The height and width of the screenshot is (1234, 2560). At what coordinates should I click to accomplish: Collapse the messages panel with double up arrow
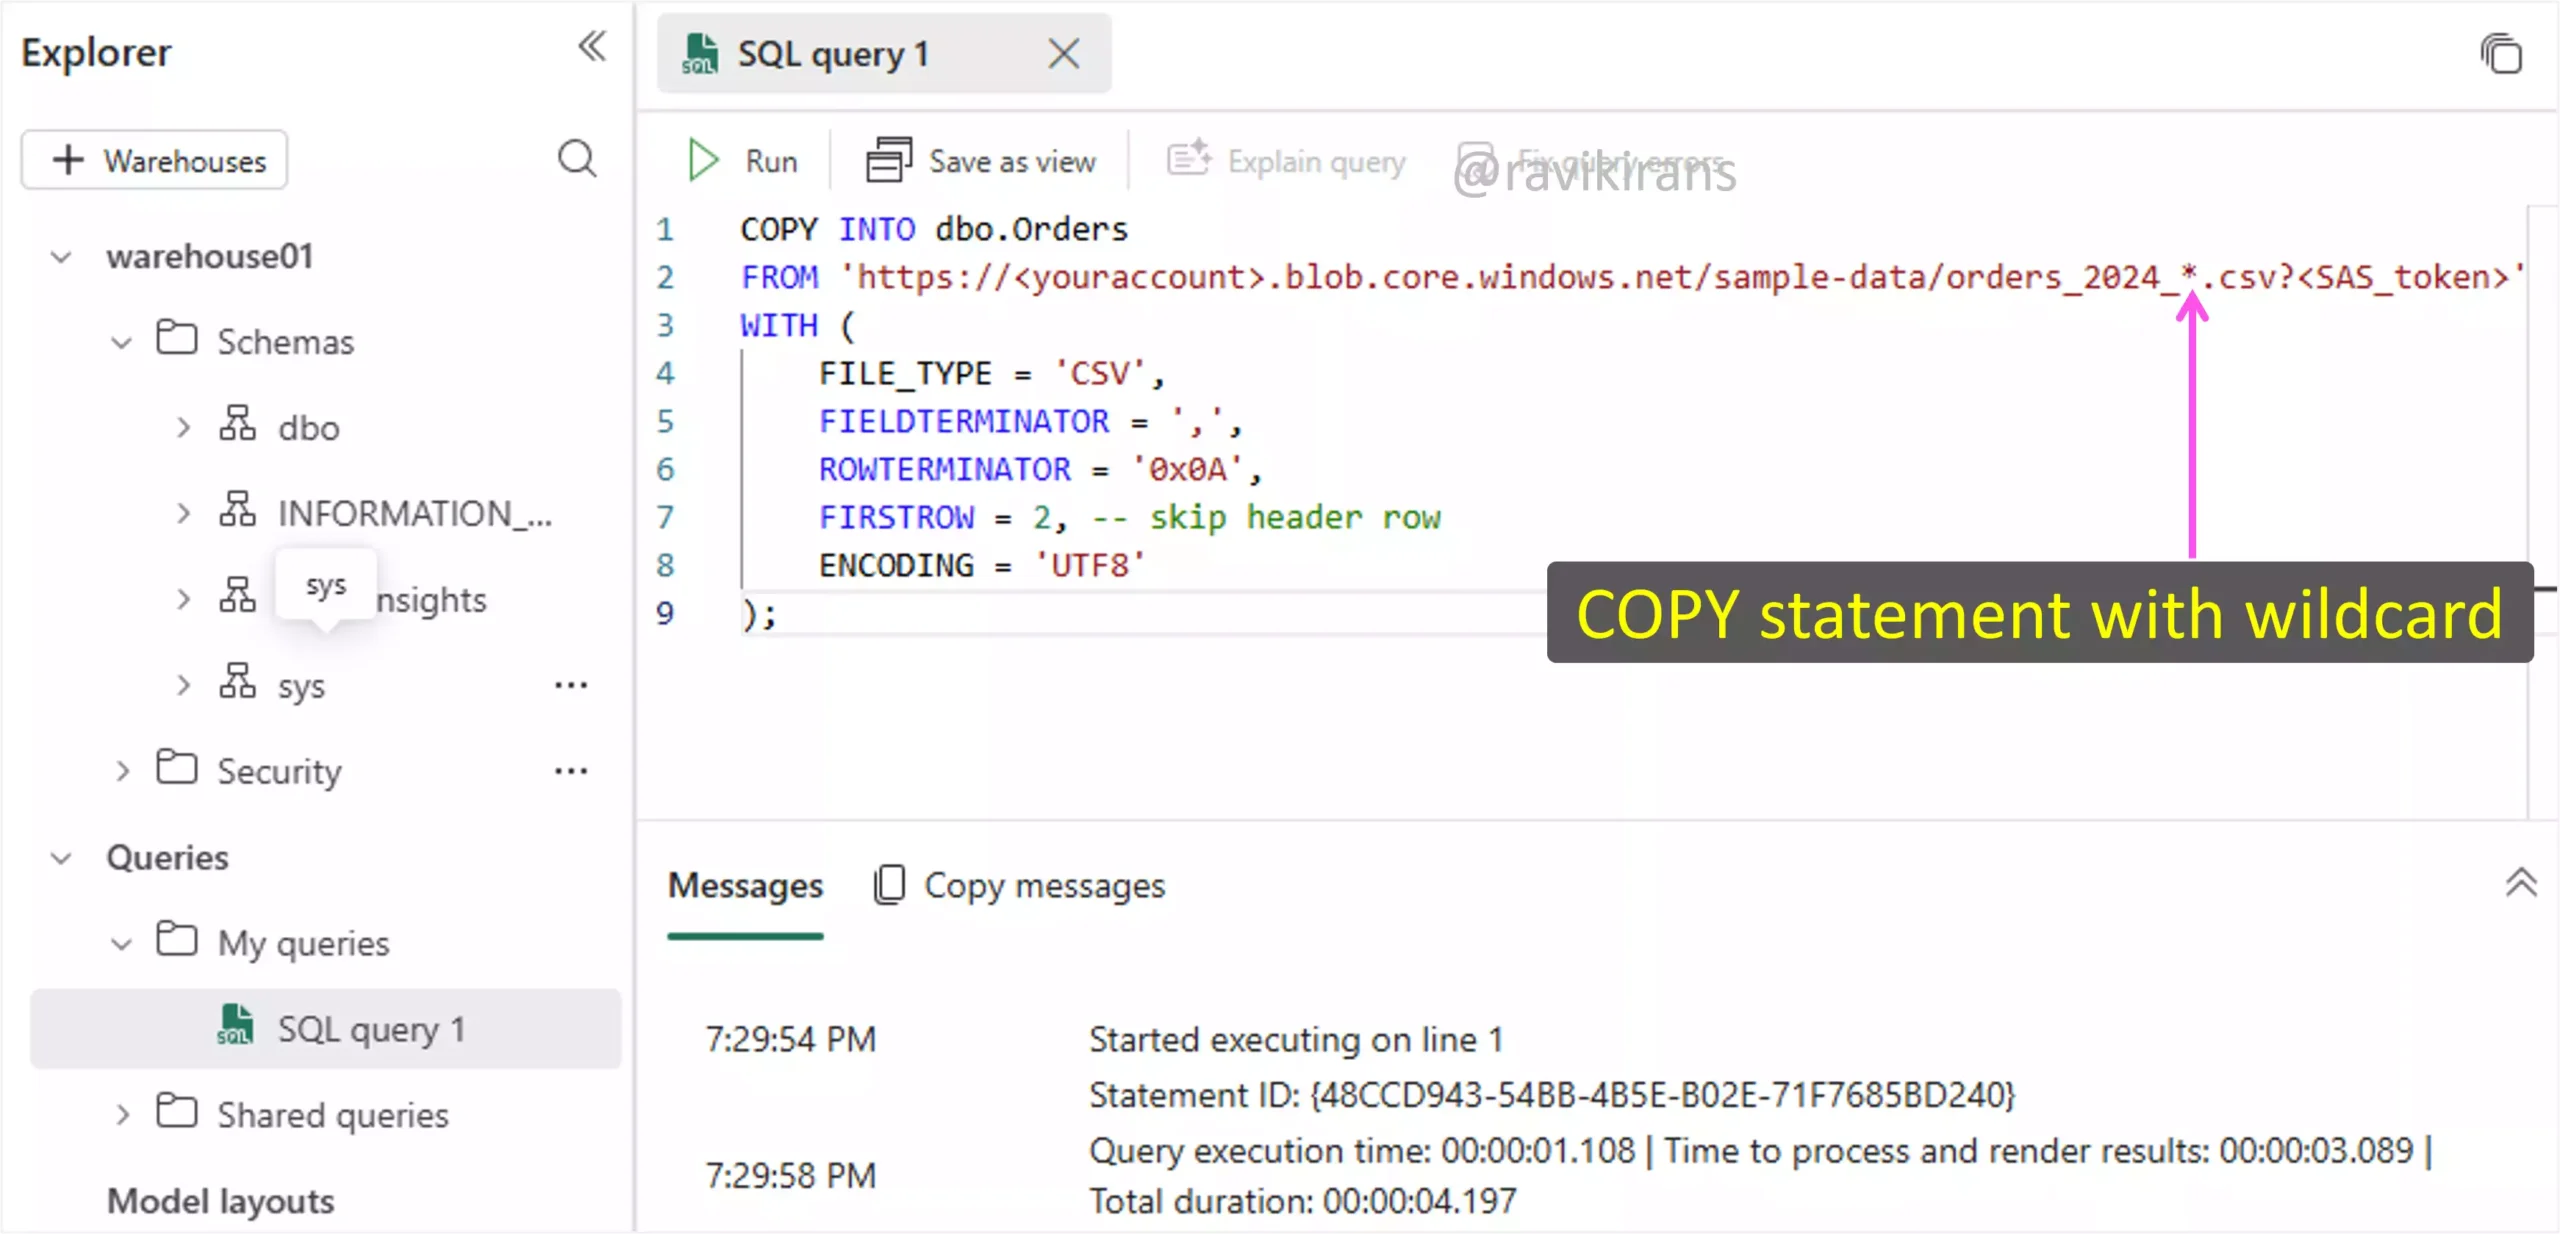pos(2520,883)
